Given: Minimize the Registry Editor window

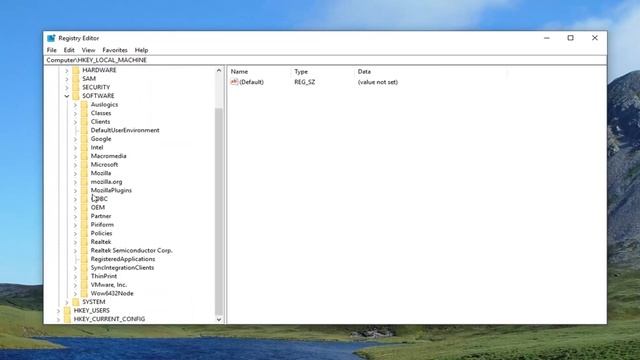Looking at the screenshot, I should pos(547,38).
